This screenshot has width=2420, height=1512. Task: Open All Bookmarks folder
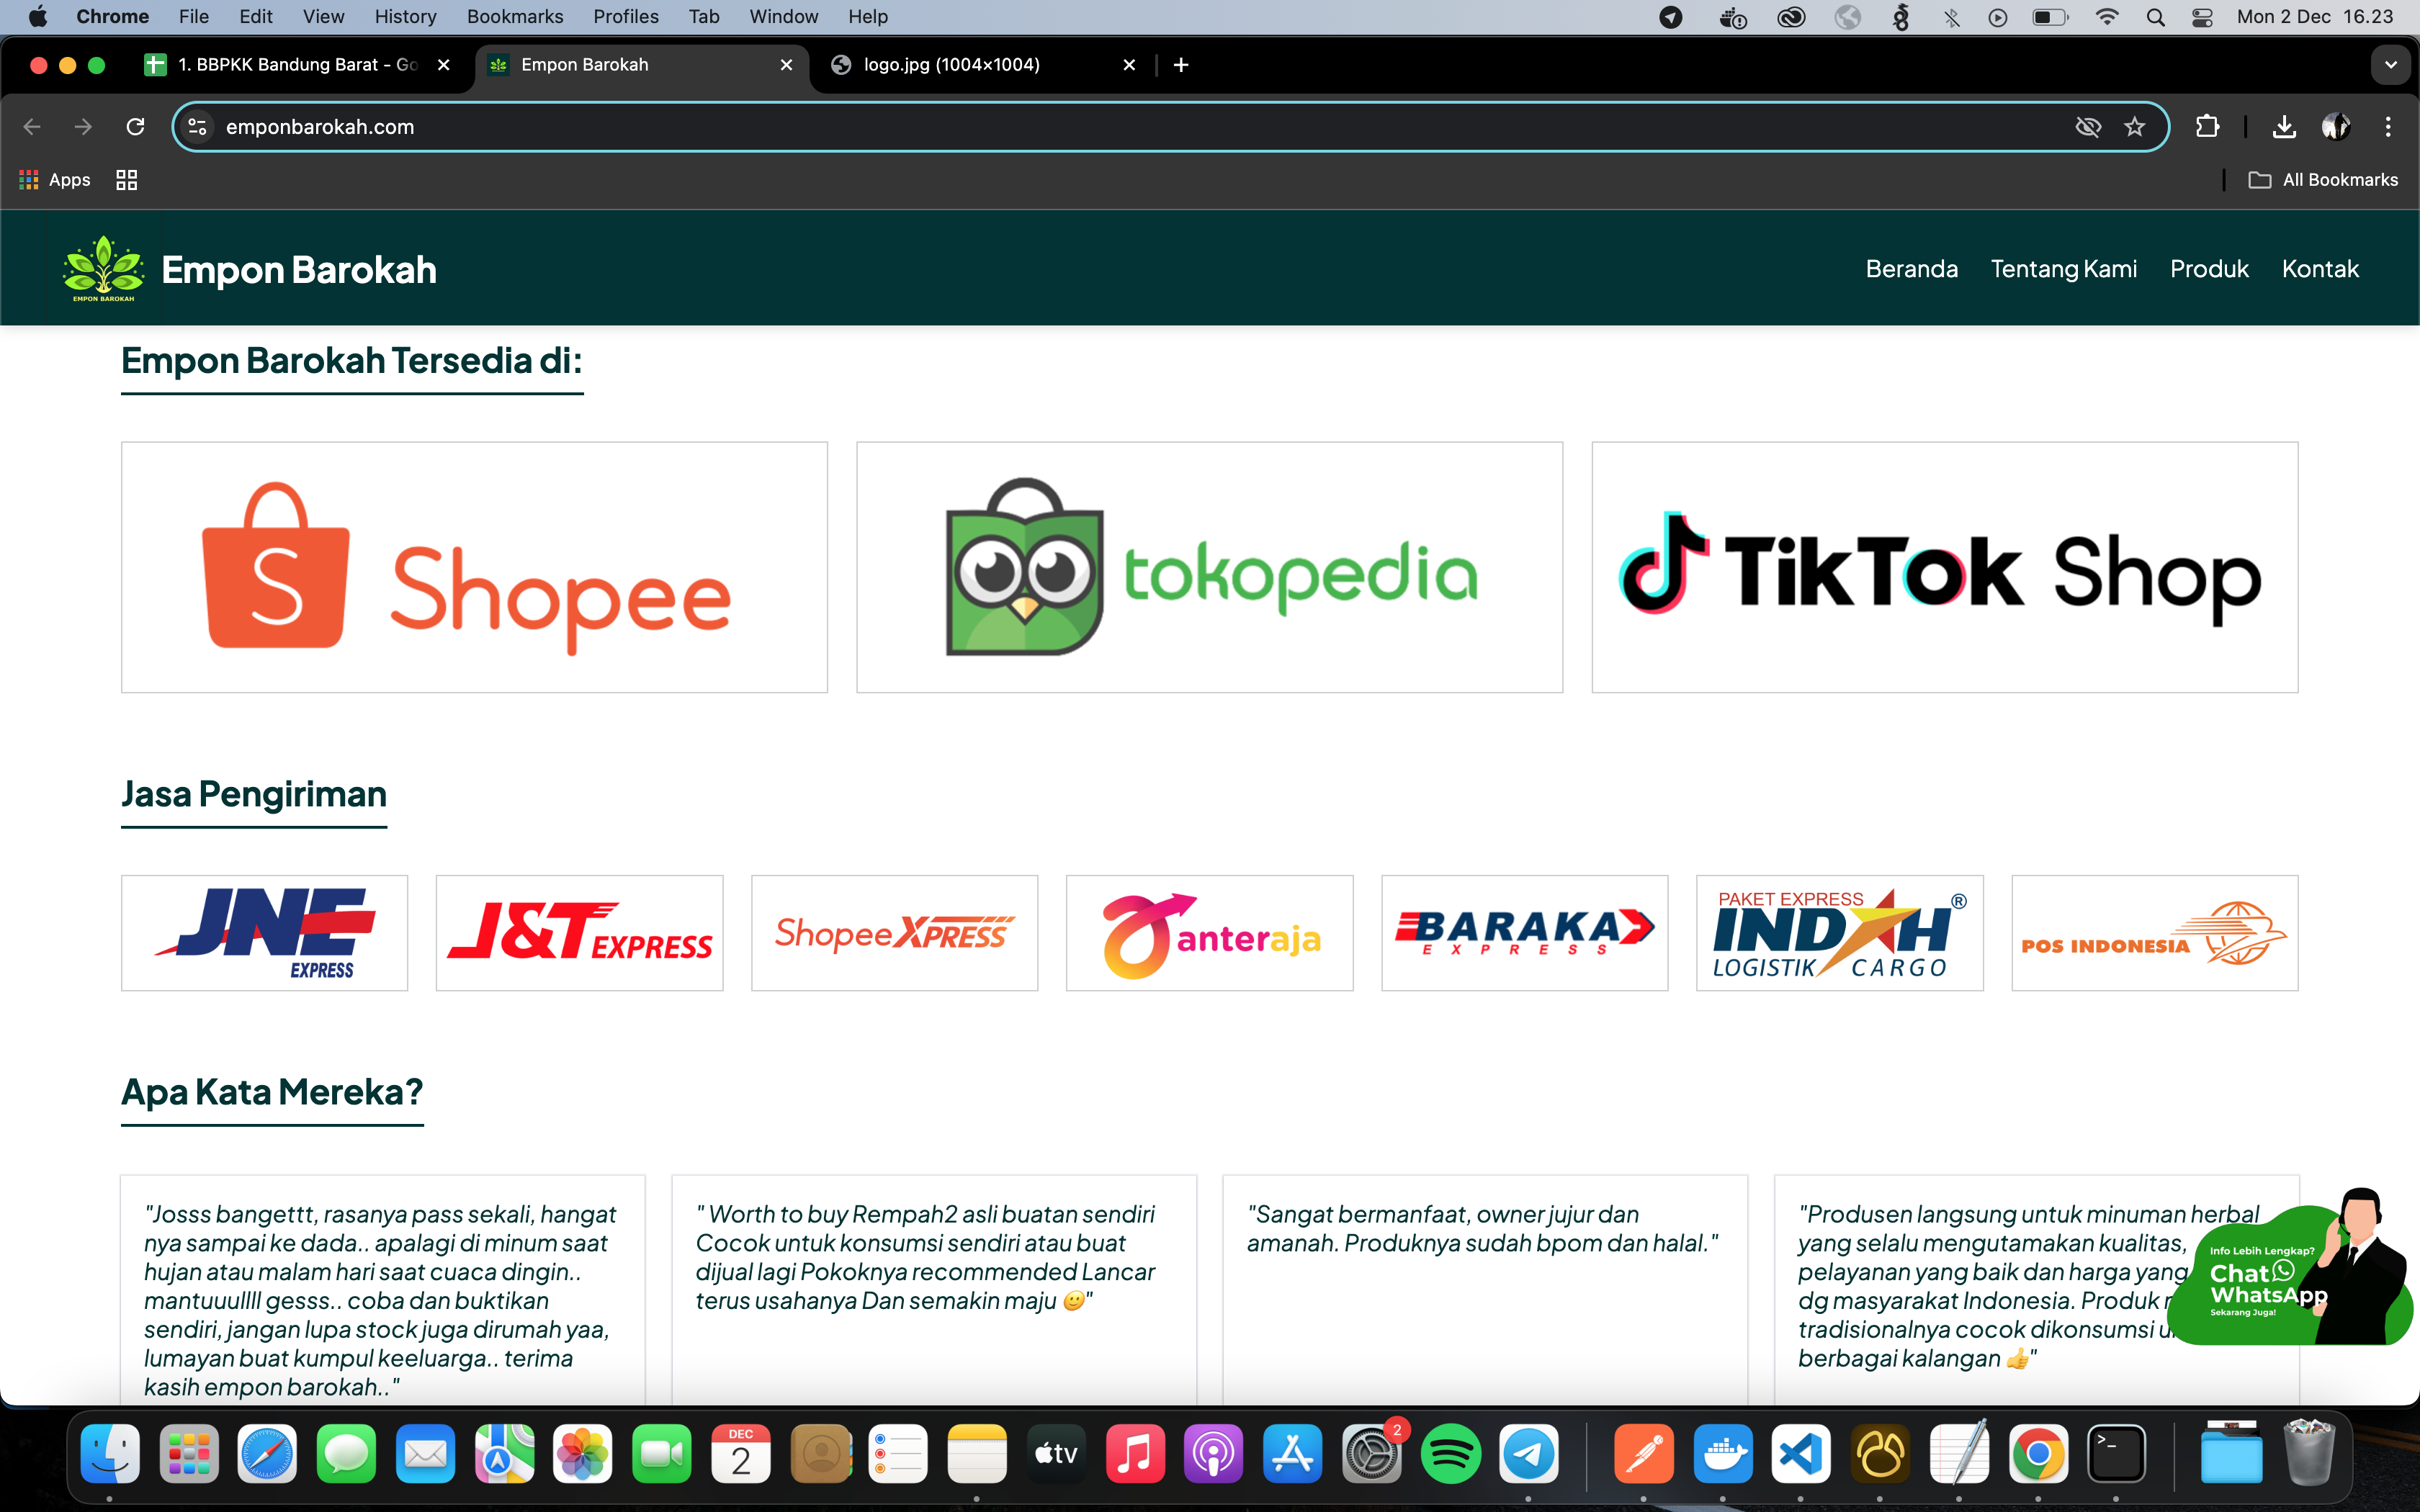2323,180
